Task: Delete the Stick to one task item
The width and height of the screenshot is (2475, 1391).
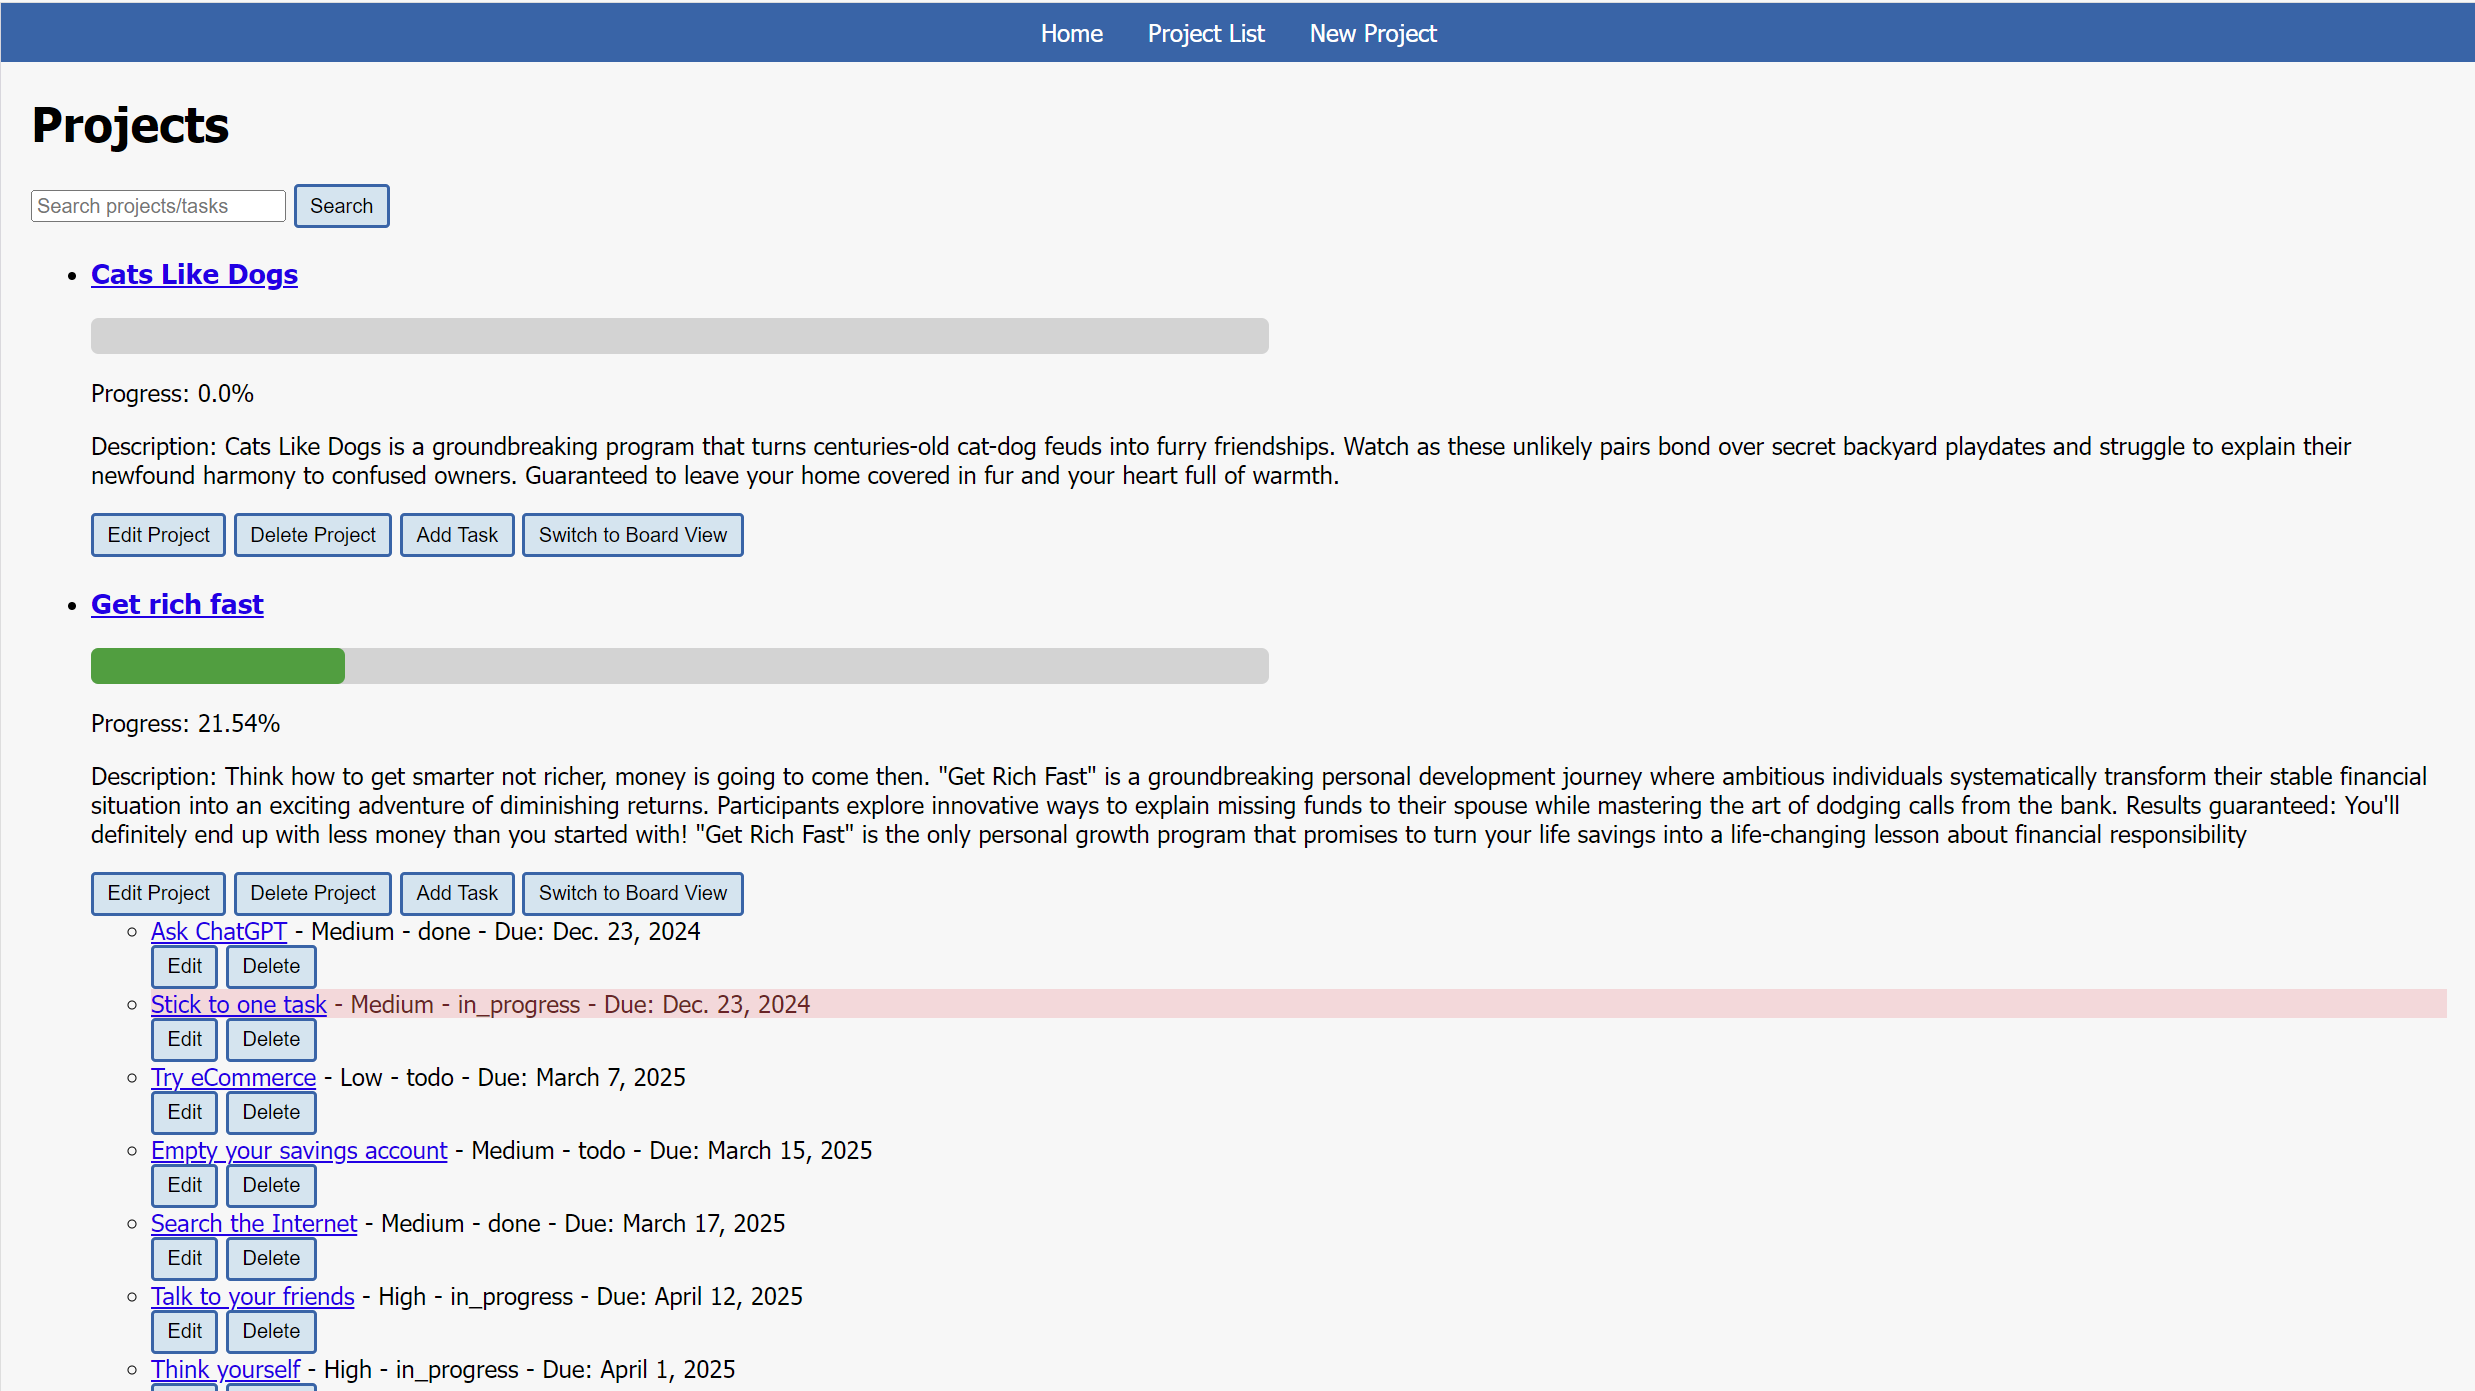Action: [x=271, y=1039]
